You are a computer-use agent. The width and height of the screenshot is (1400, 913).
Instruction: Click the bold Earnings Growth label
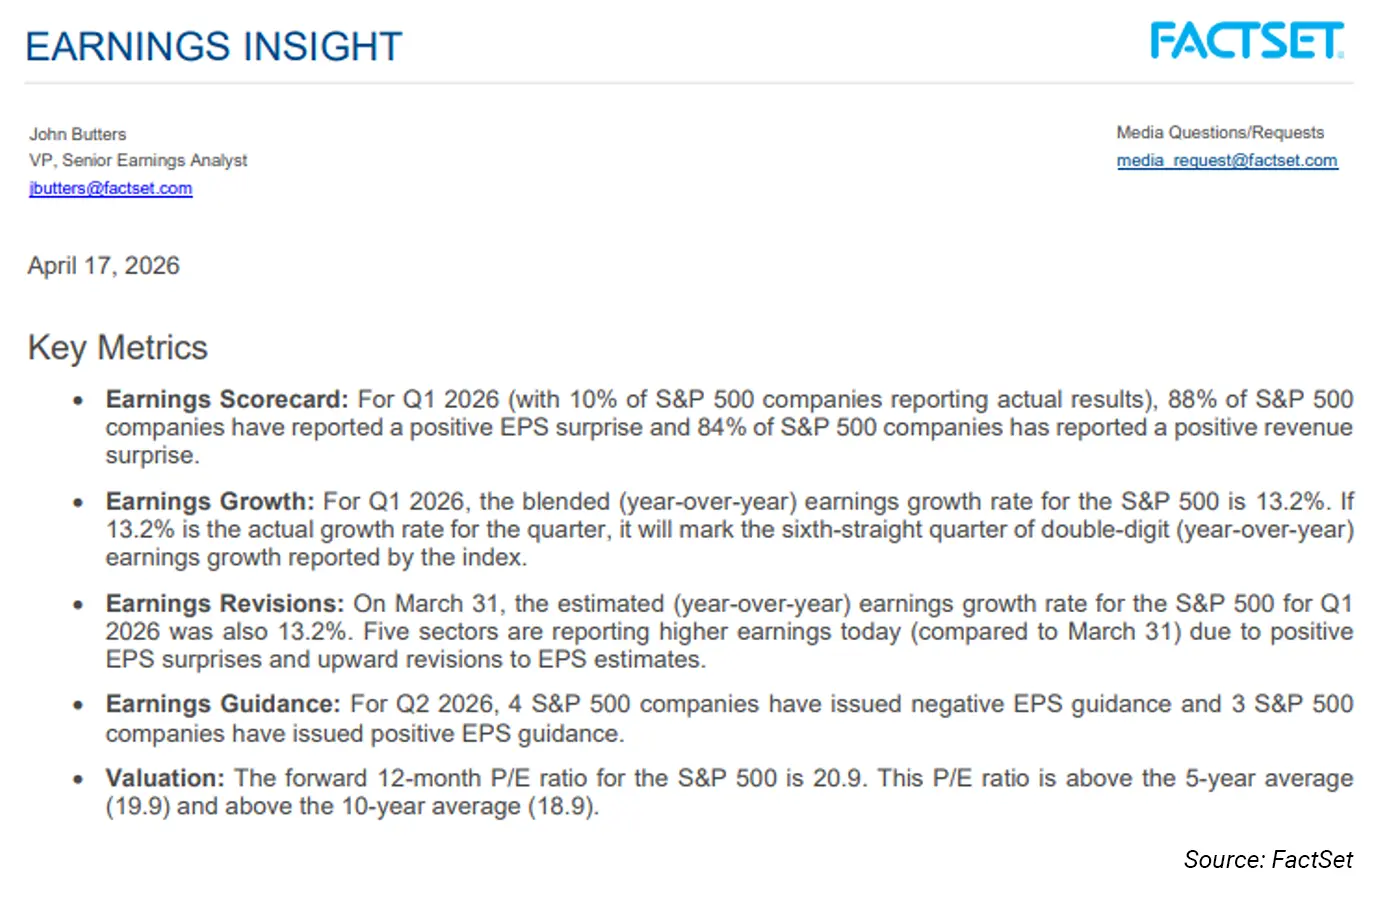[x=210, y=502]
